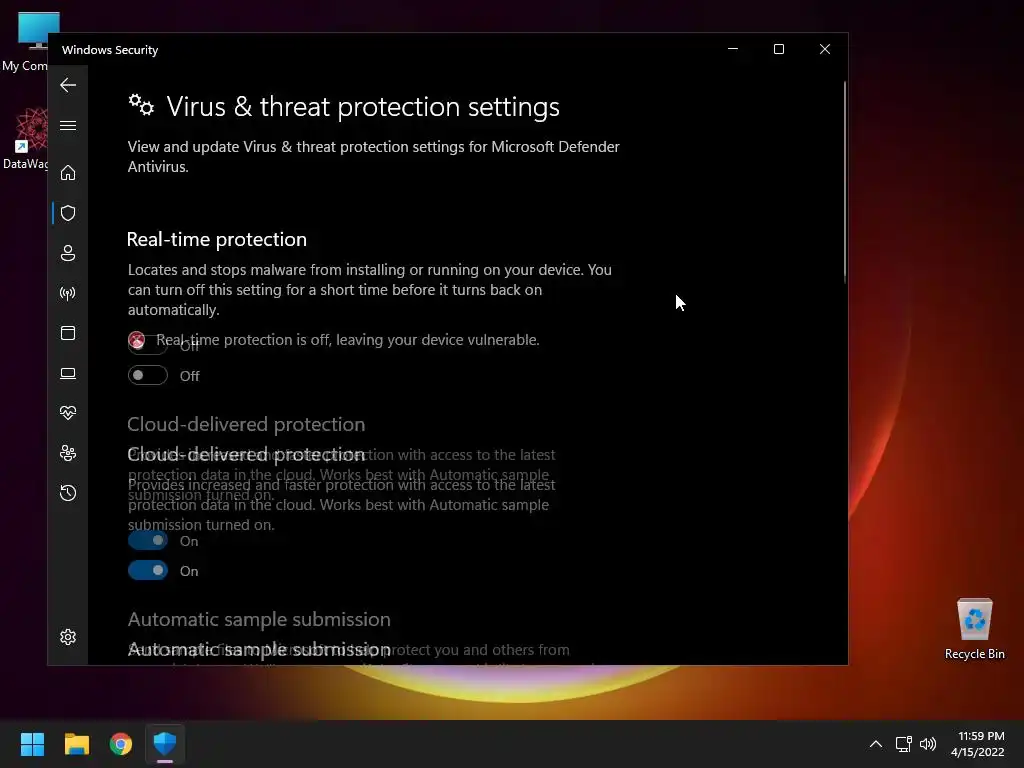Open Protection history clock icon
1024x768 pixels.
(x=68, y=492)
